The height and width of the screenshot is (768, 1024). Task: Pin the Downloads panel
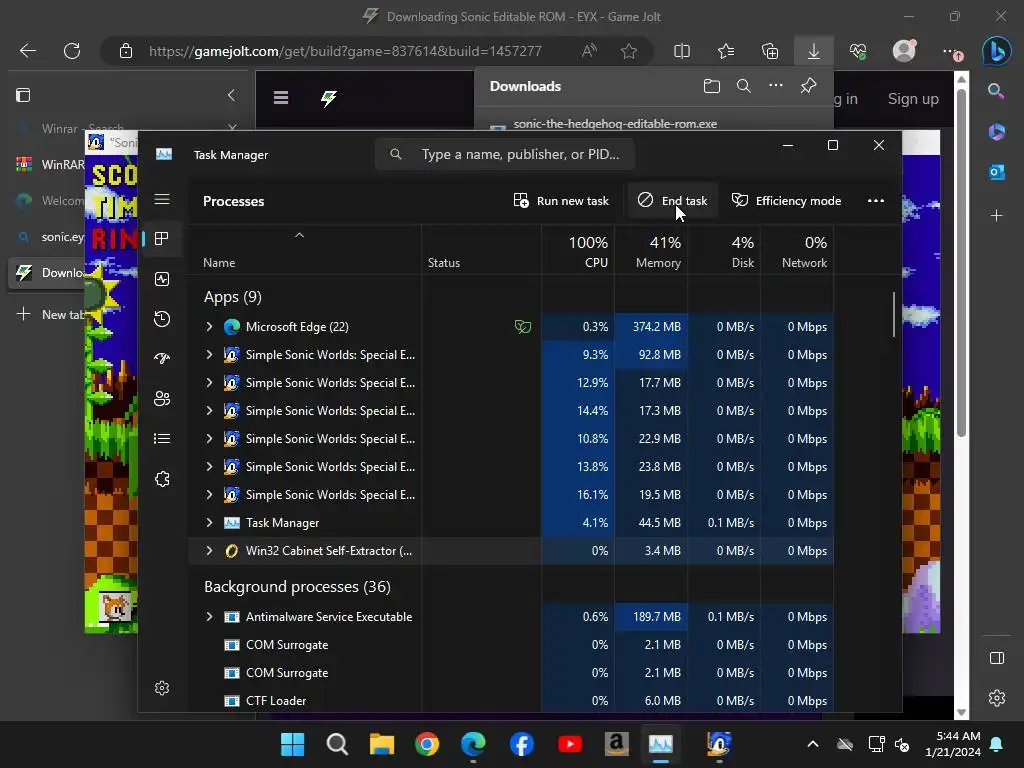808,86
